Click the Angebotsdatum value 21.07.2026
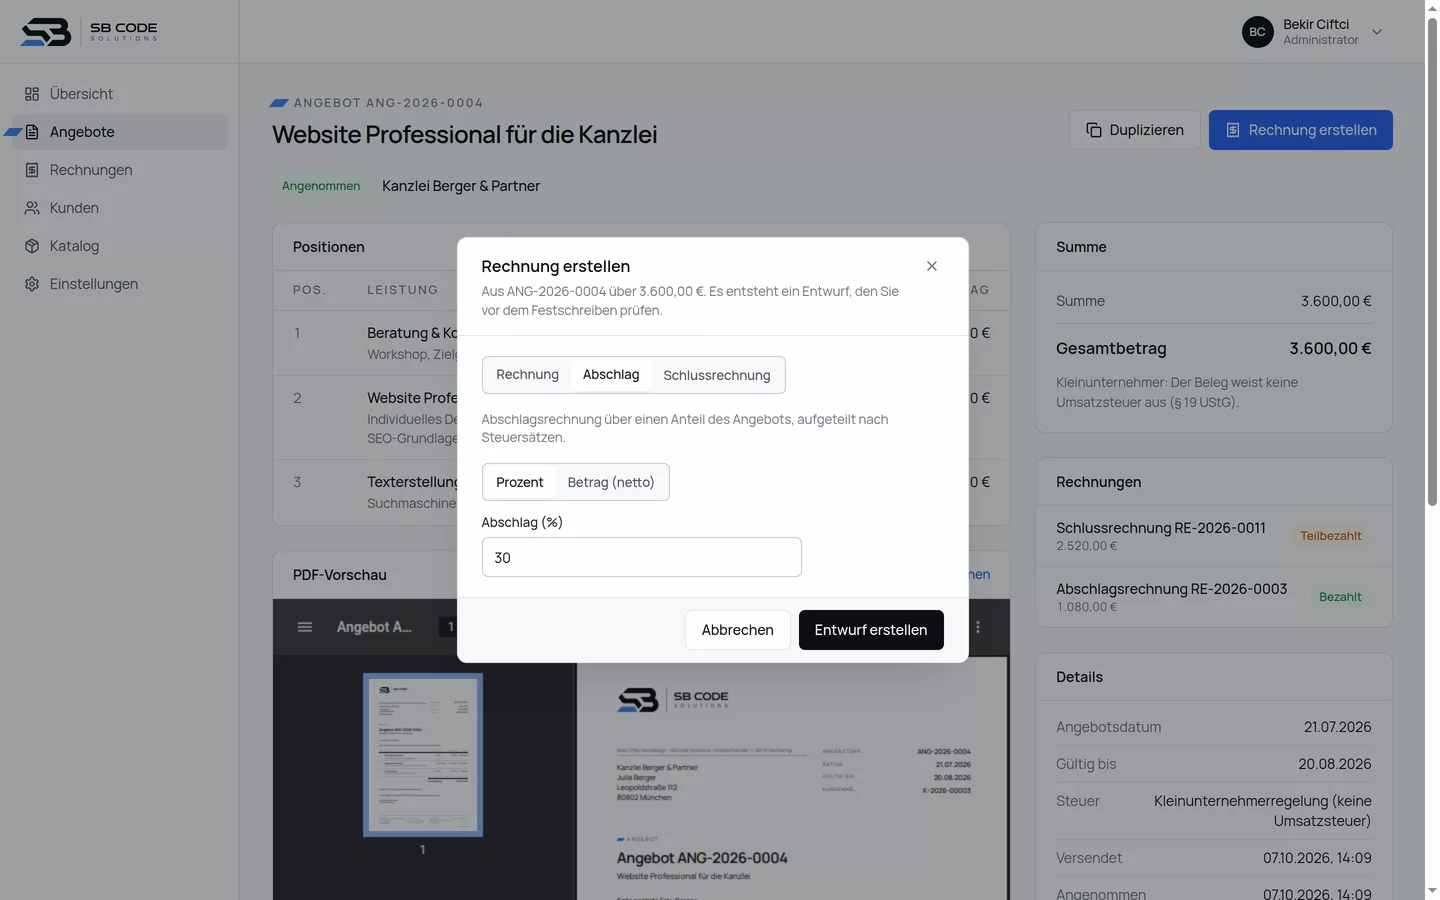 1337,727
